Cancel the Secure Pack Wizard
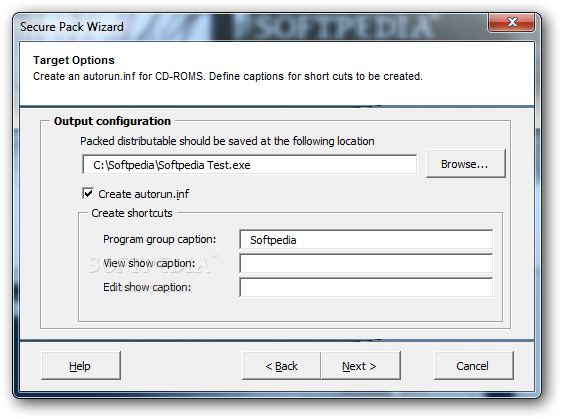 point(473,366)
